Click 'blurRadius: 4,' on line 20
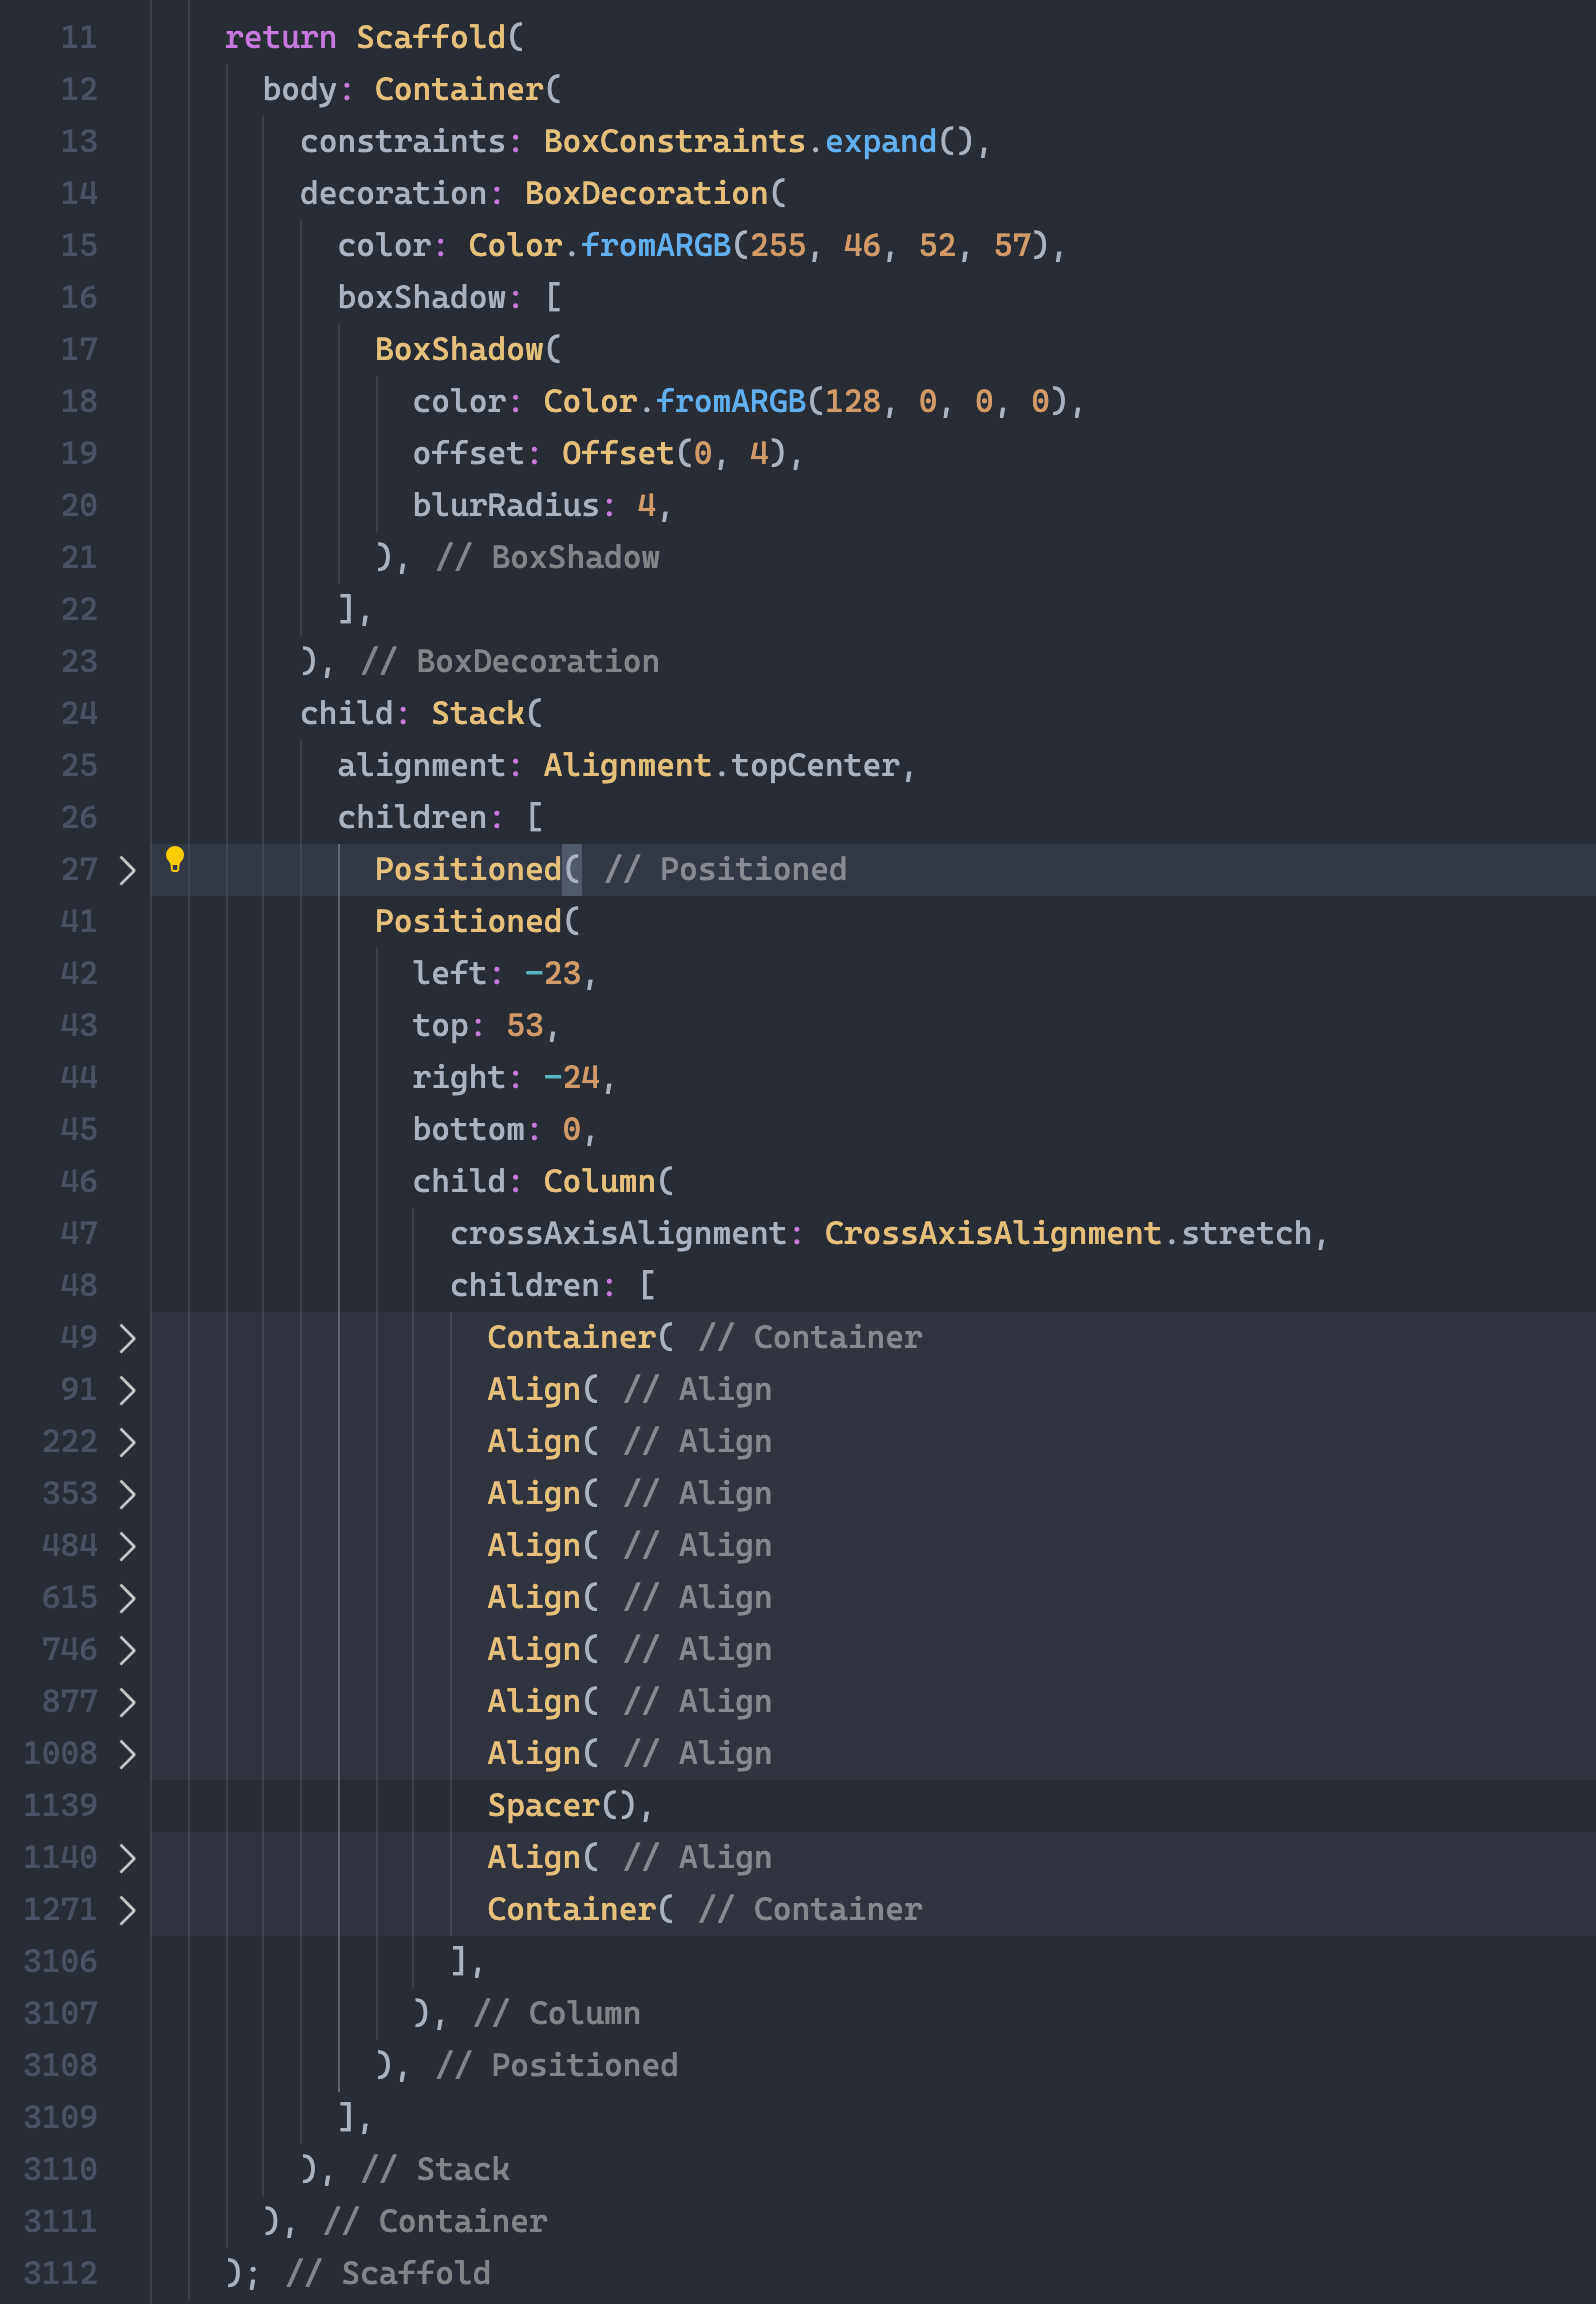Screen dimensions: 1596x2304 [542, 506]
